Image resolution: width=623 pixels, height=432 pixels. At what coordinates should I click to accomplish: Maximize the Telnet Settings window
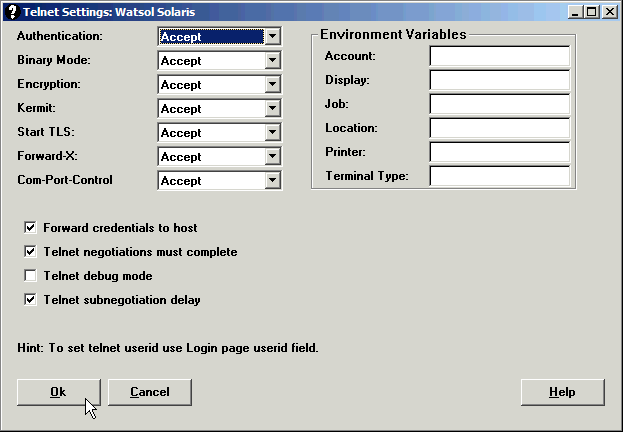[592, 12]
